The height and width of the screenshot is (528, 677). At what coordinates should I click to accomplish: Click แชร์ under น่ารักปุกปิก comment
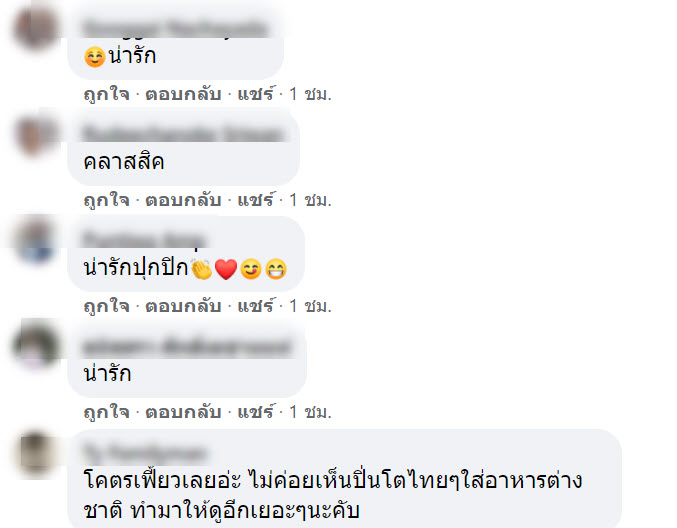(x=256, y=305)
